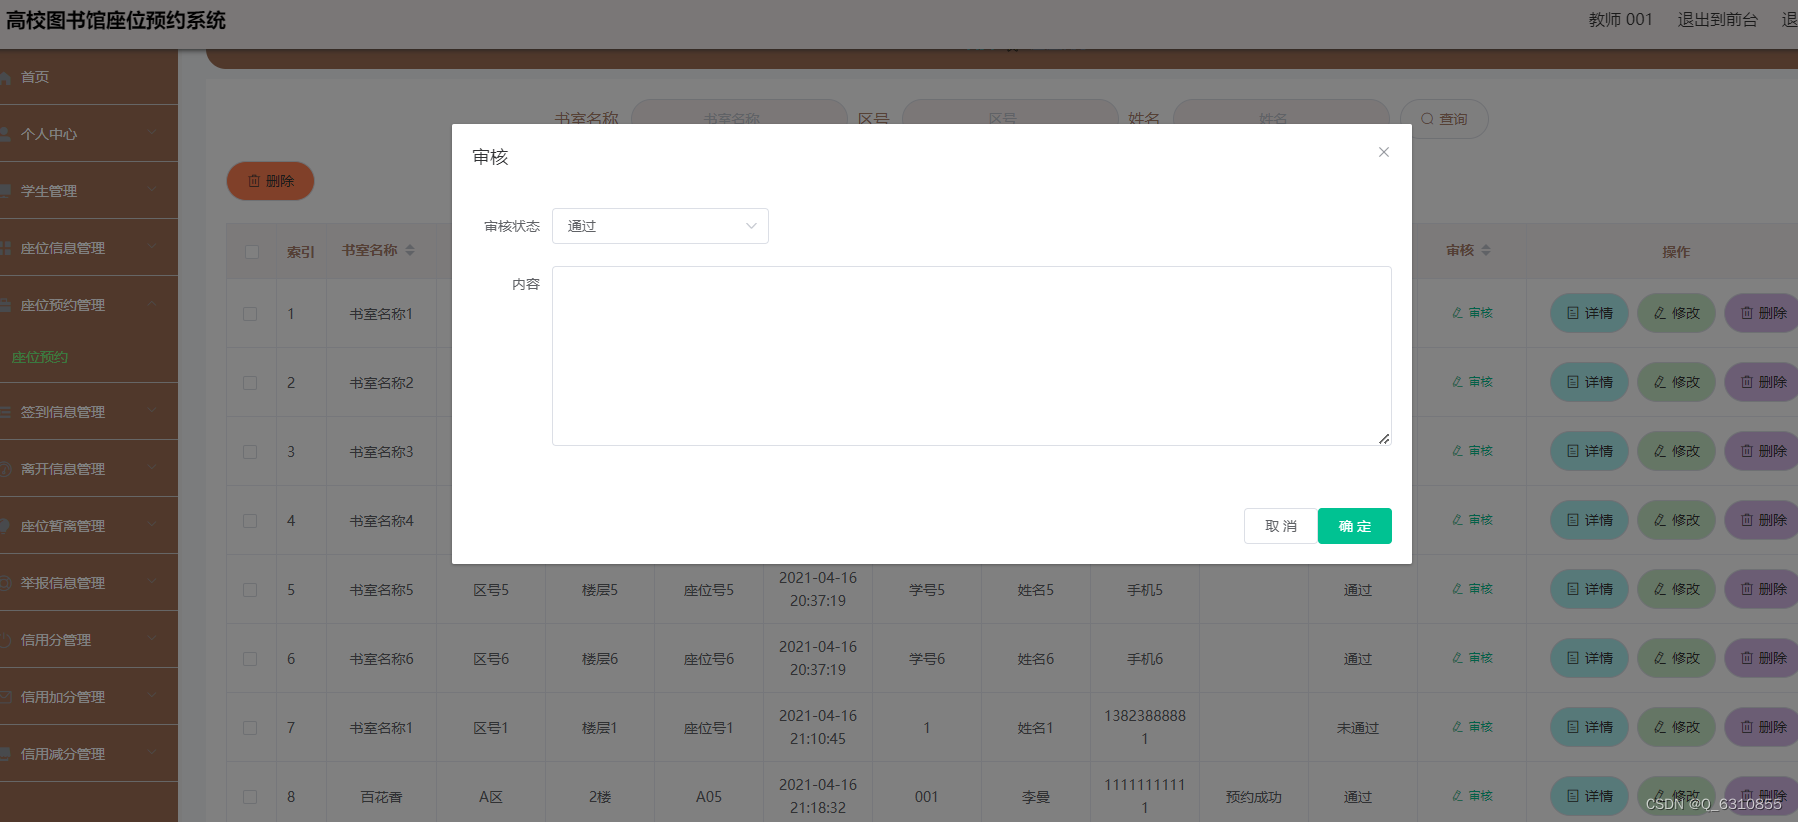
Task: Check the checkbox for row 6
Action: tap(250, 659)
